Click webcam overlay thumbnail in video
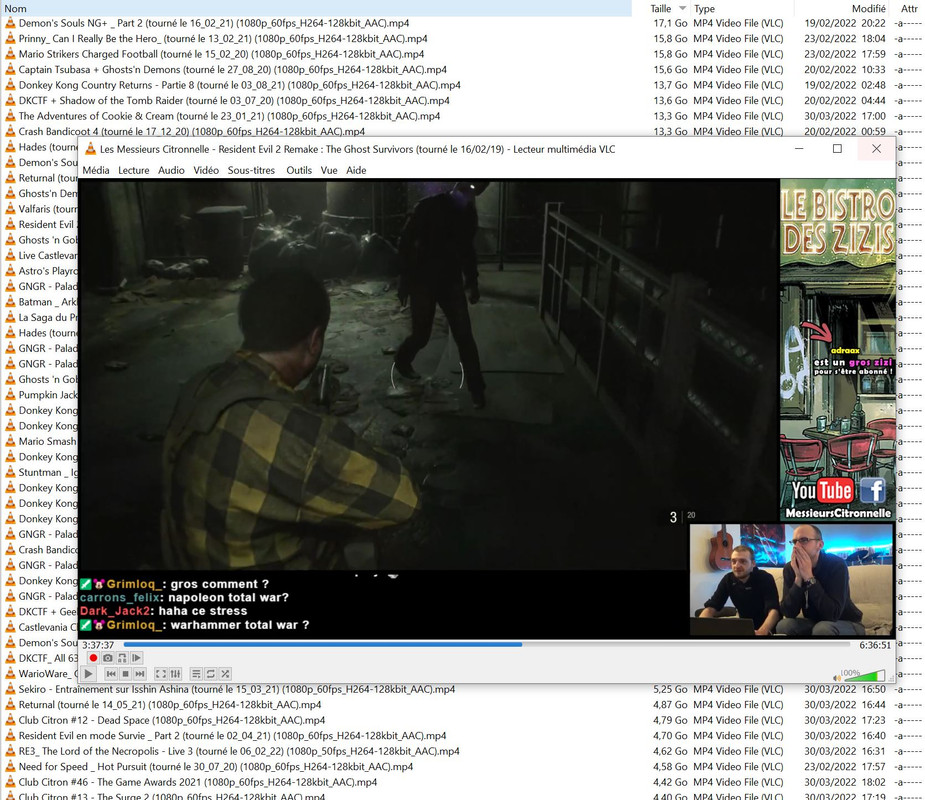This screenshot has width=925, height=800. [x=791, y=579]
